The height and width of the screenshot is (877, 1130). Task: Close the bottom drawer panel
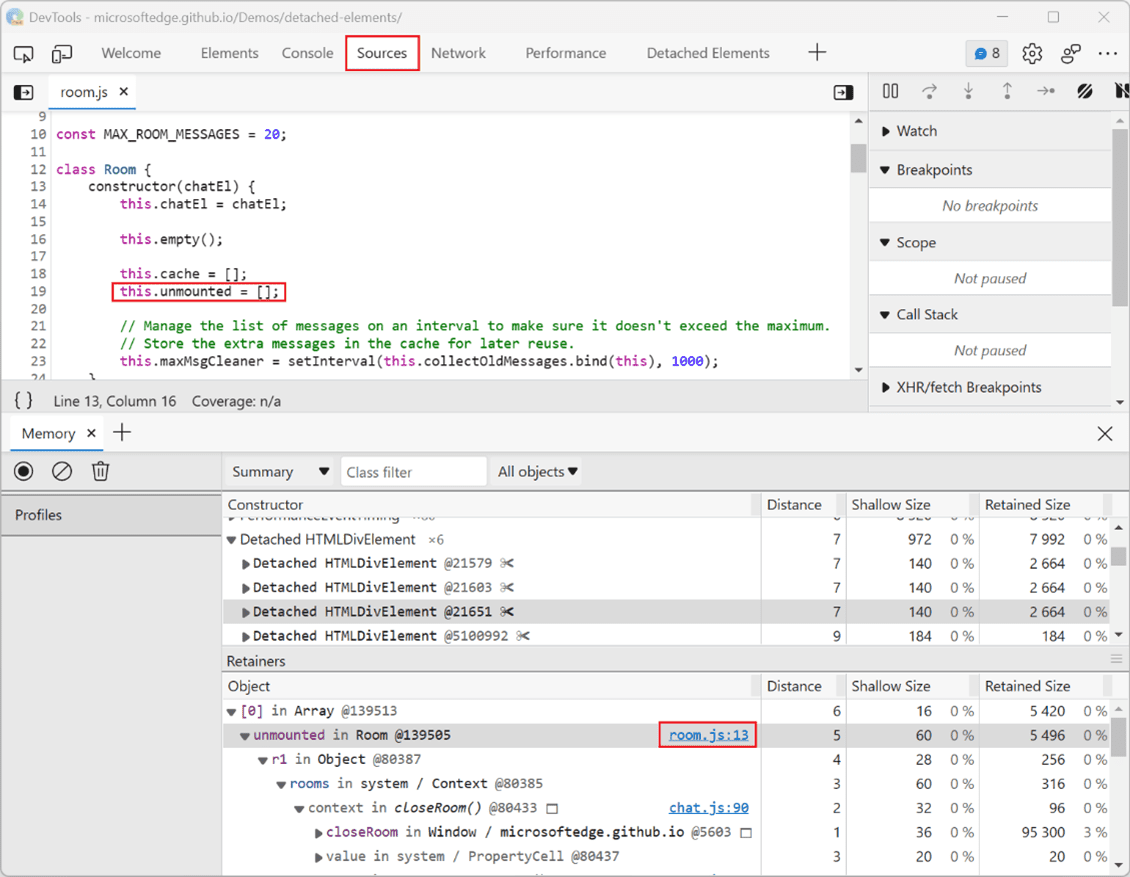point(1105,433)
